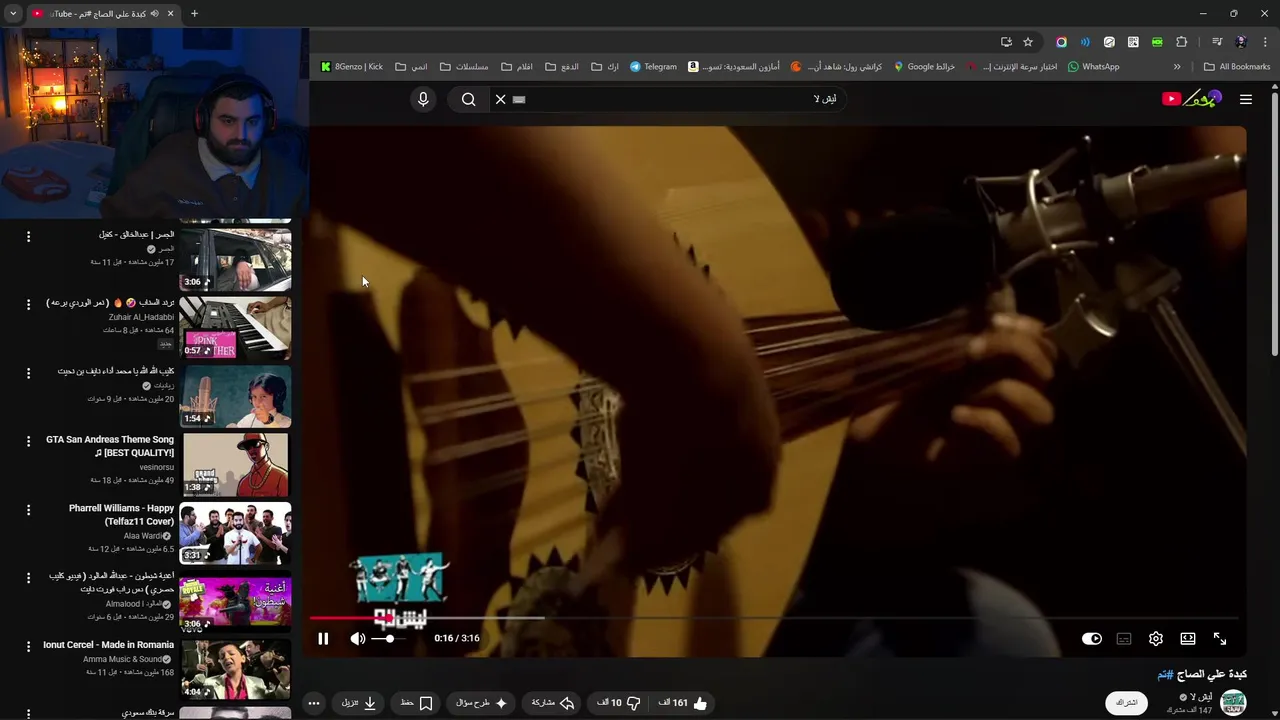The height and width of the screenshot is (720, 1280).
Task: Exit full screen using expand arrows icon
Action: [1220, 639]
